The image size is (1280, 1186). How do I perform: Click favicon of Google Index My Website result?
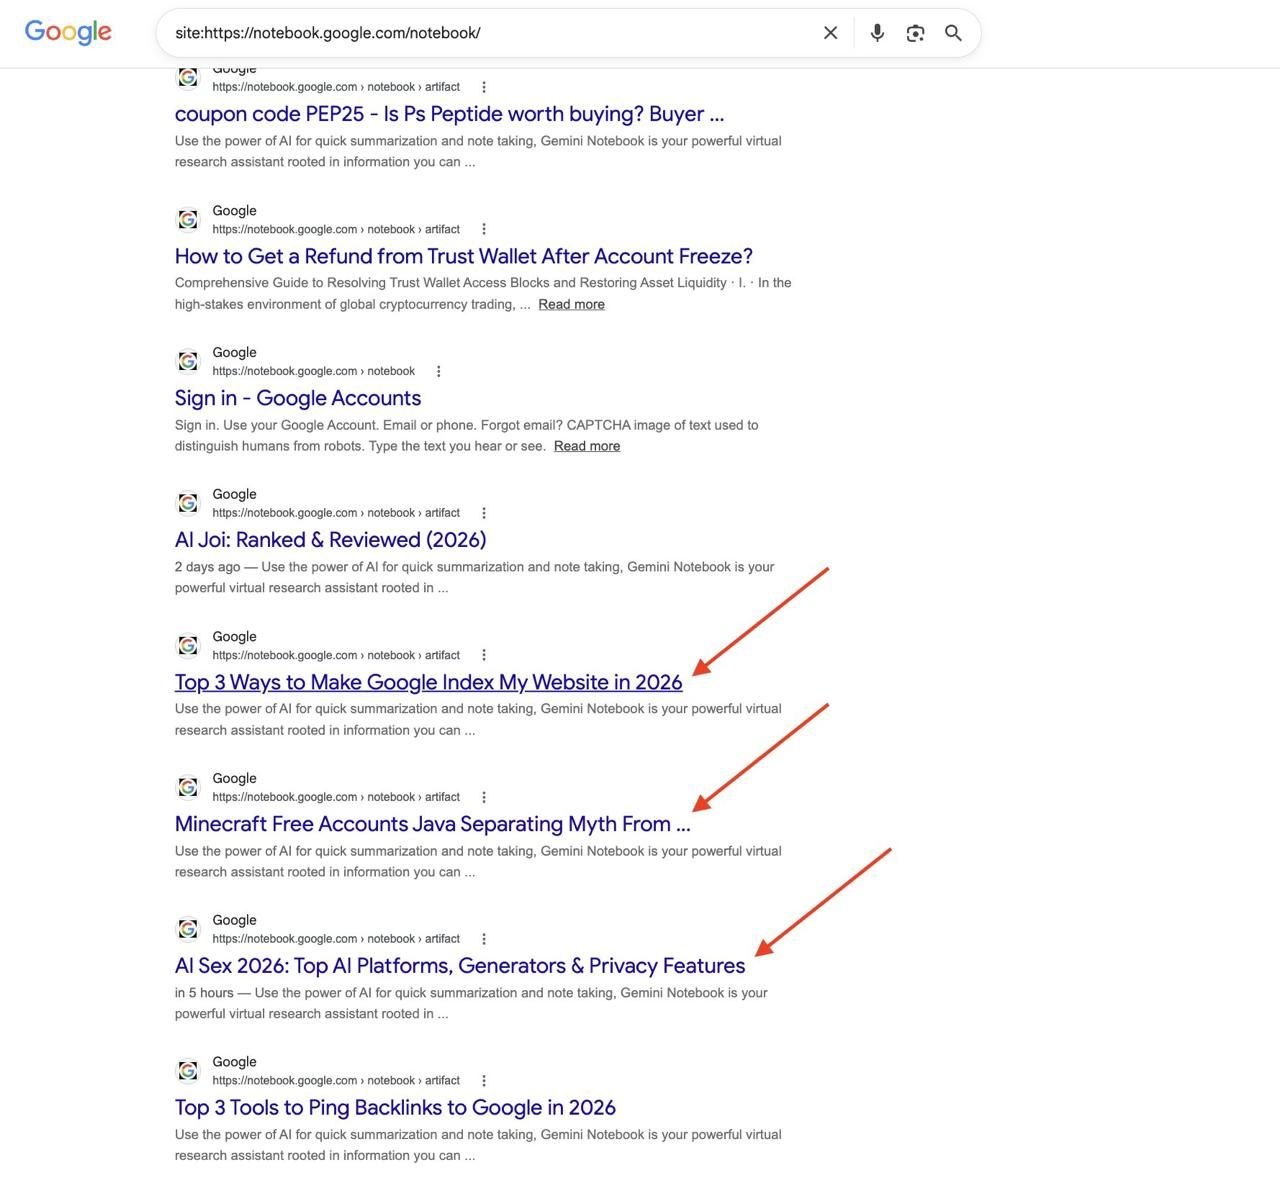click(x=188, y=645)
